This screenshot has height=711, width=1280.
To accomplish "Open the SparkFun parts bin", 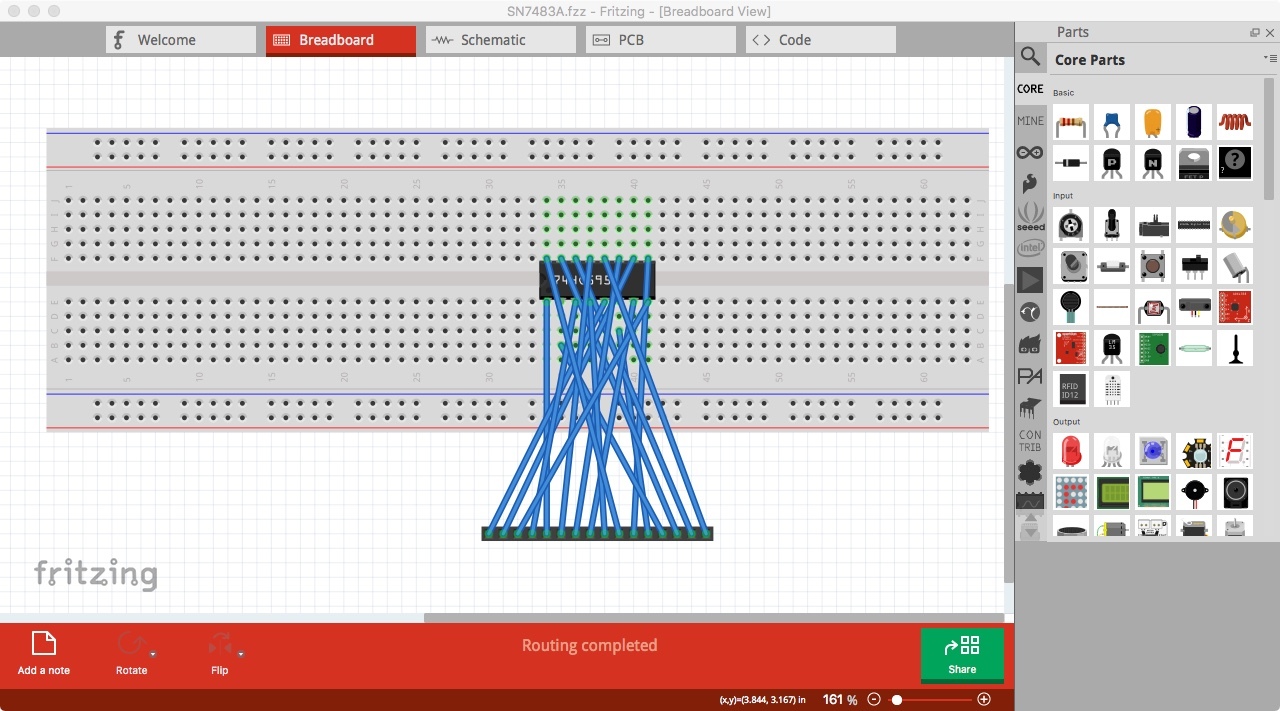I will click(x=1030, y=184).
